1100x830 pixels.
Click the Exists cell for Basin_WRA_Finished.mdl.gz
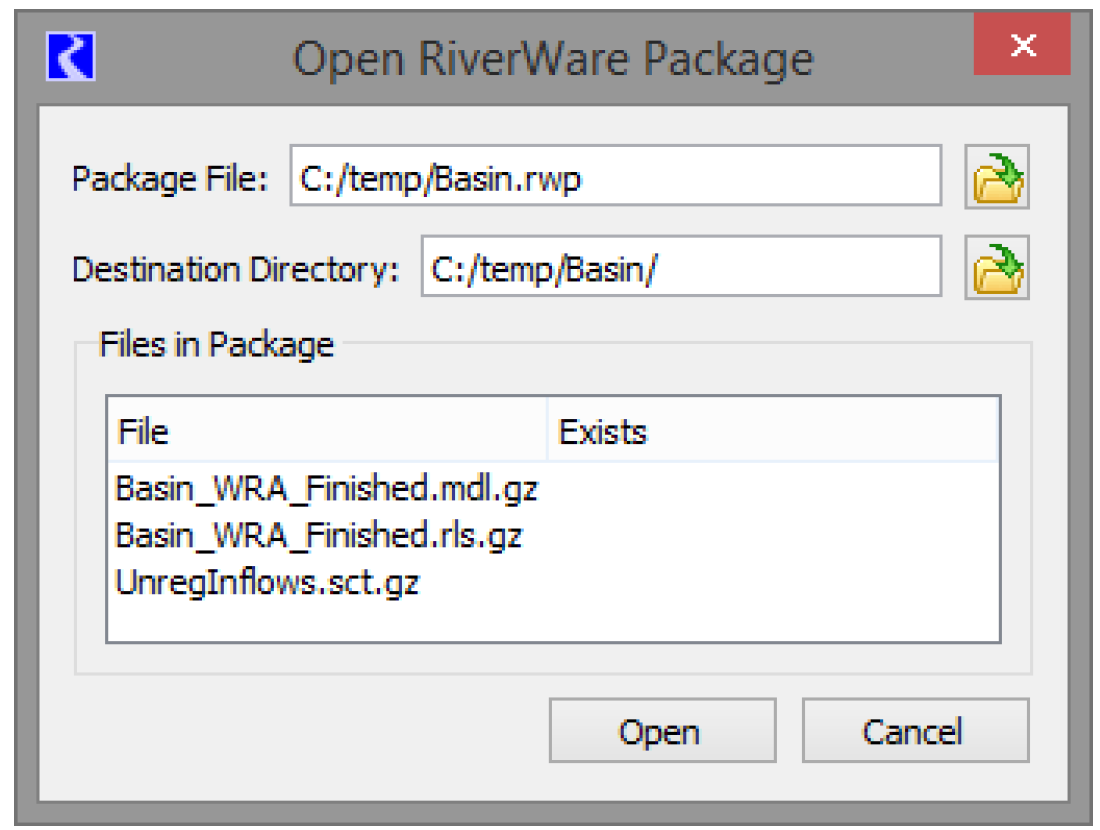(x=772, y=489)
